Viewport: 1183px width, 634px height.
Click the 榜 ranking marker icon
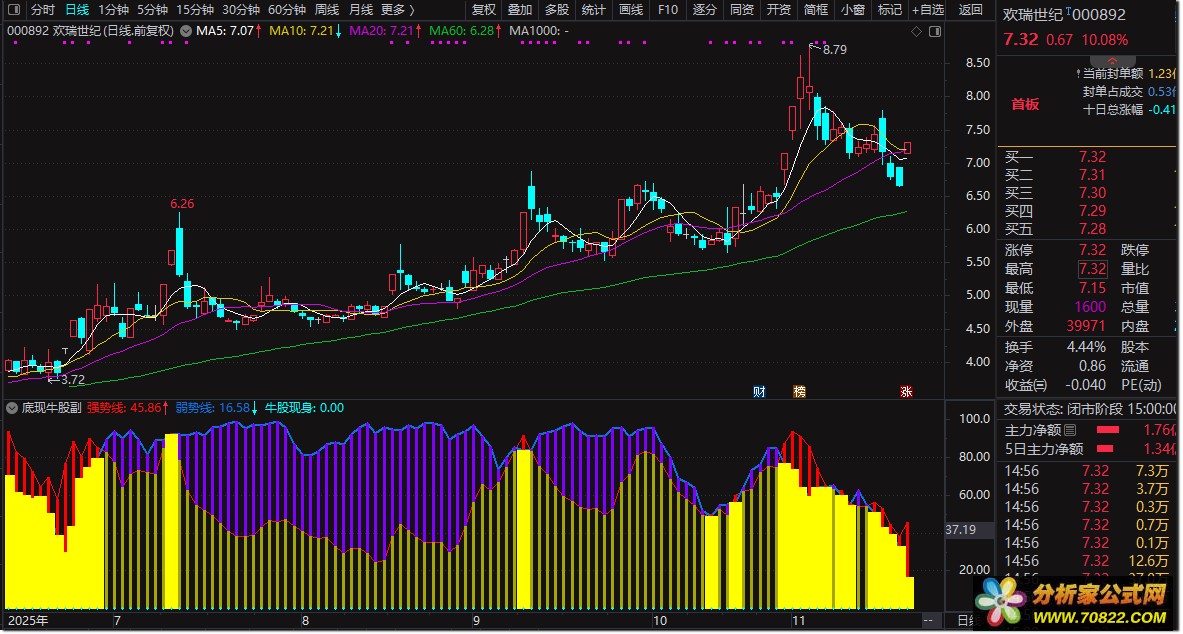pyautogui.click(x=799, y=391)
